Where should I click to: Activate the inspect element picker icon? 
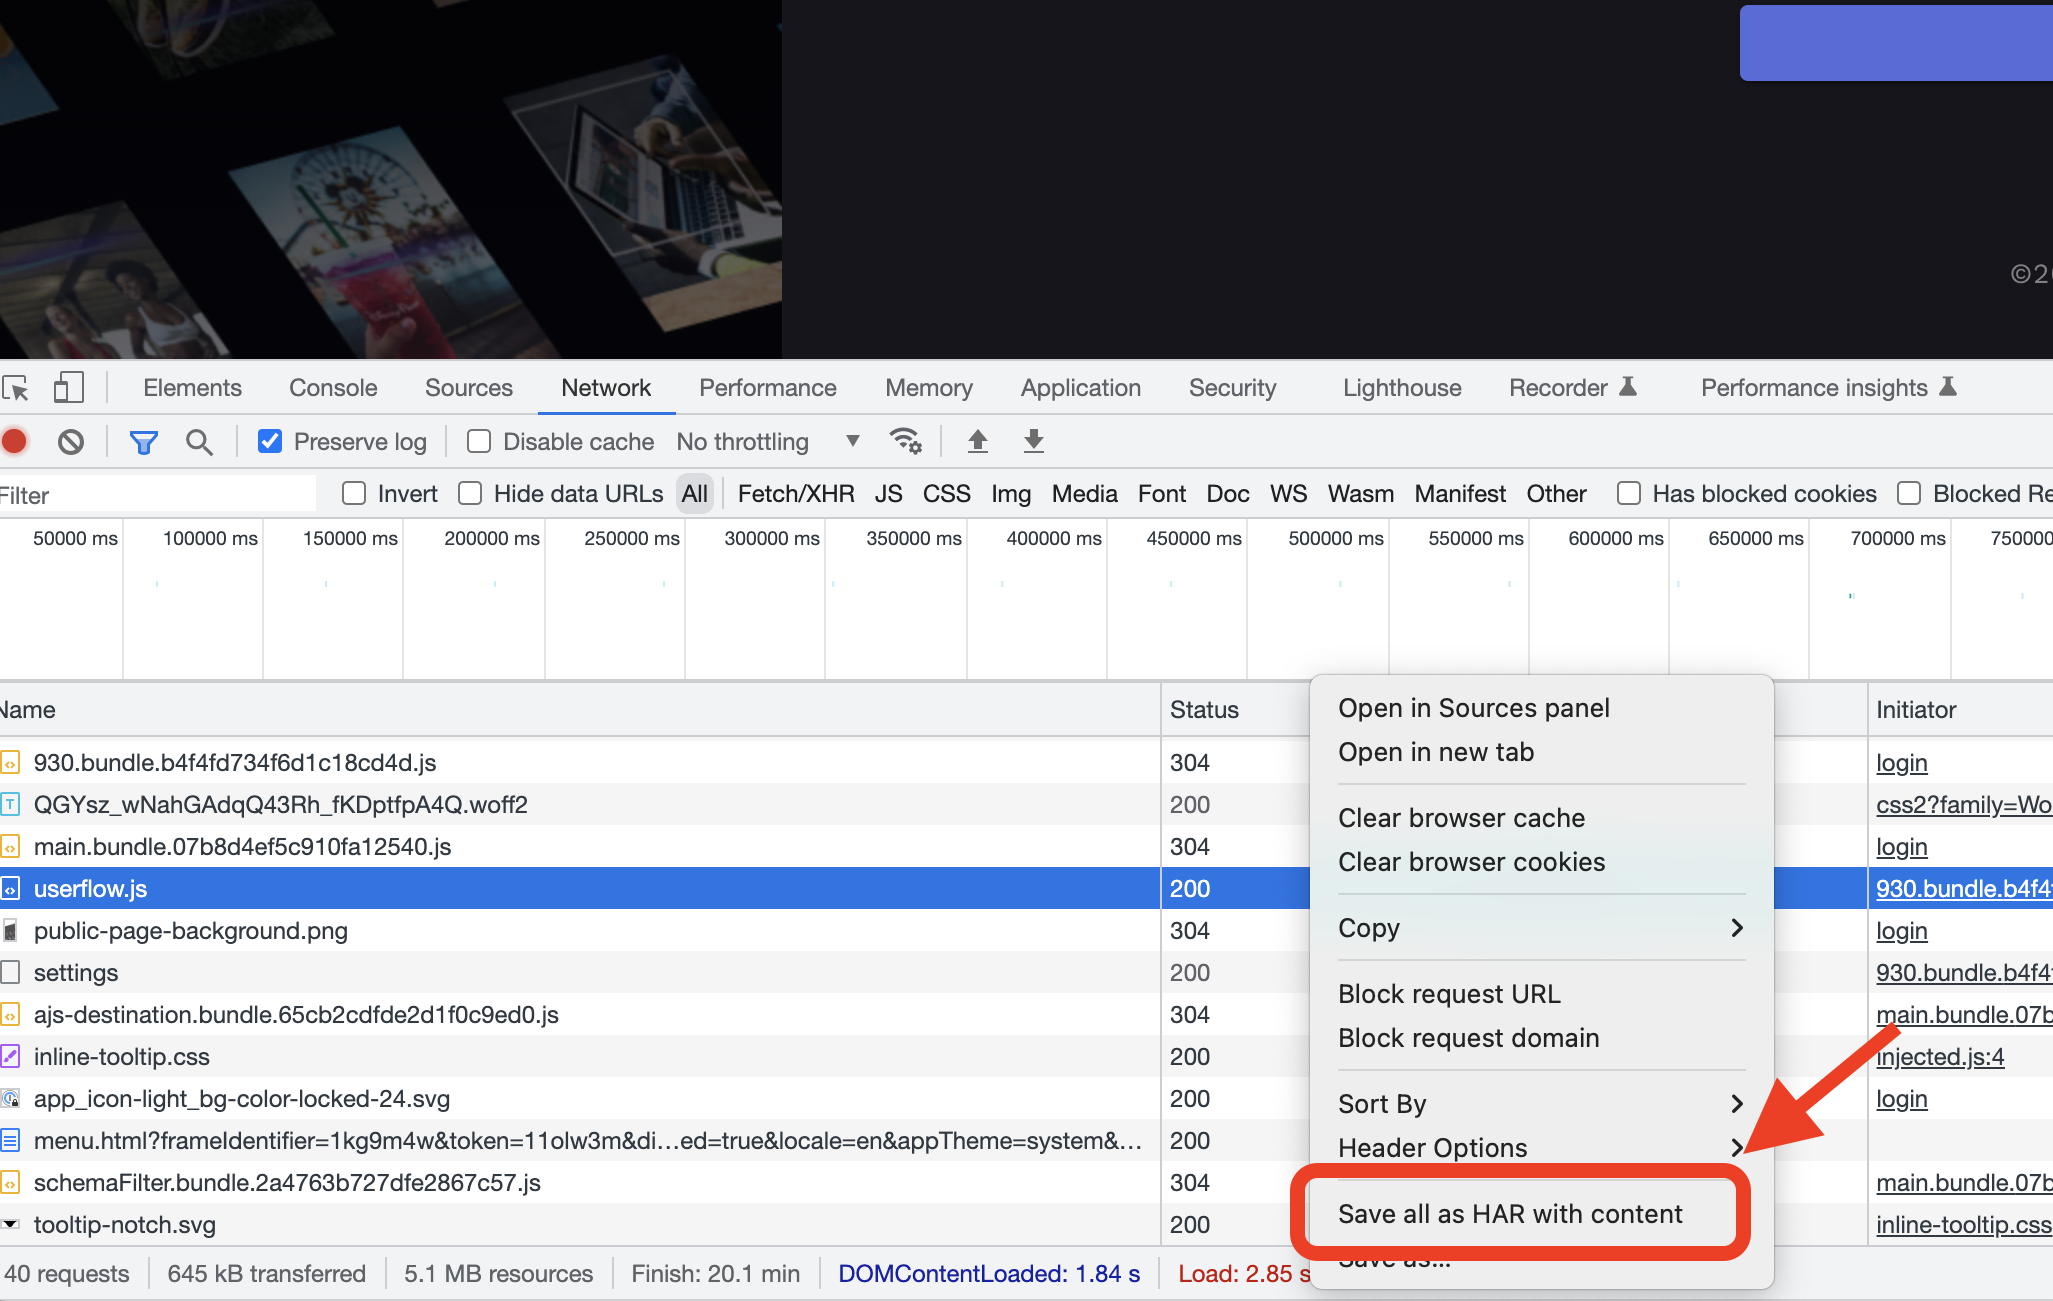point(16,388)
